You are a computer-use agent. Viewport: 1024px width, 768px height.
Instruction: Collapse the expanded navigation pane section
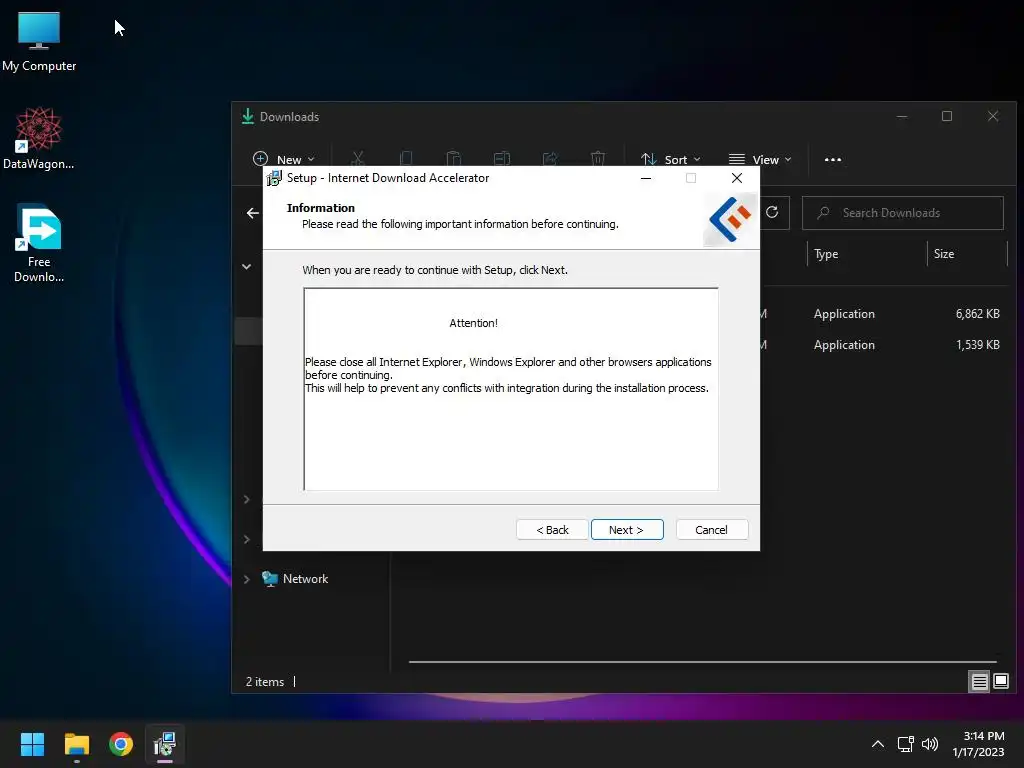tap(246, 266)
